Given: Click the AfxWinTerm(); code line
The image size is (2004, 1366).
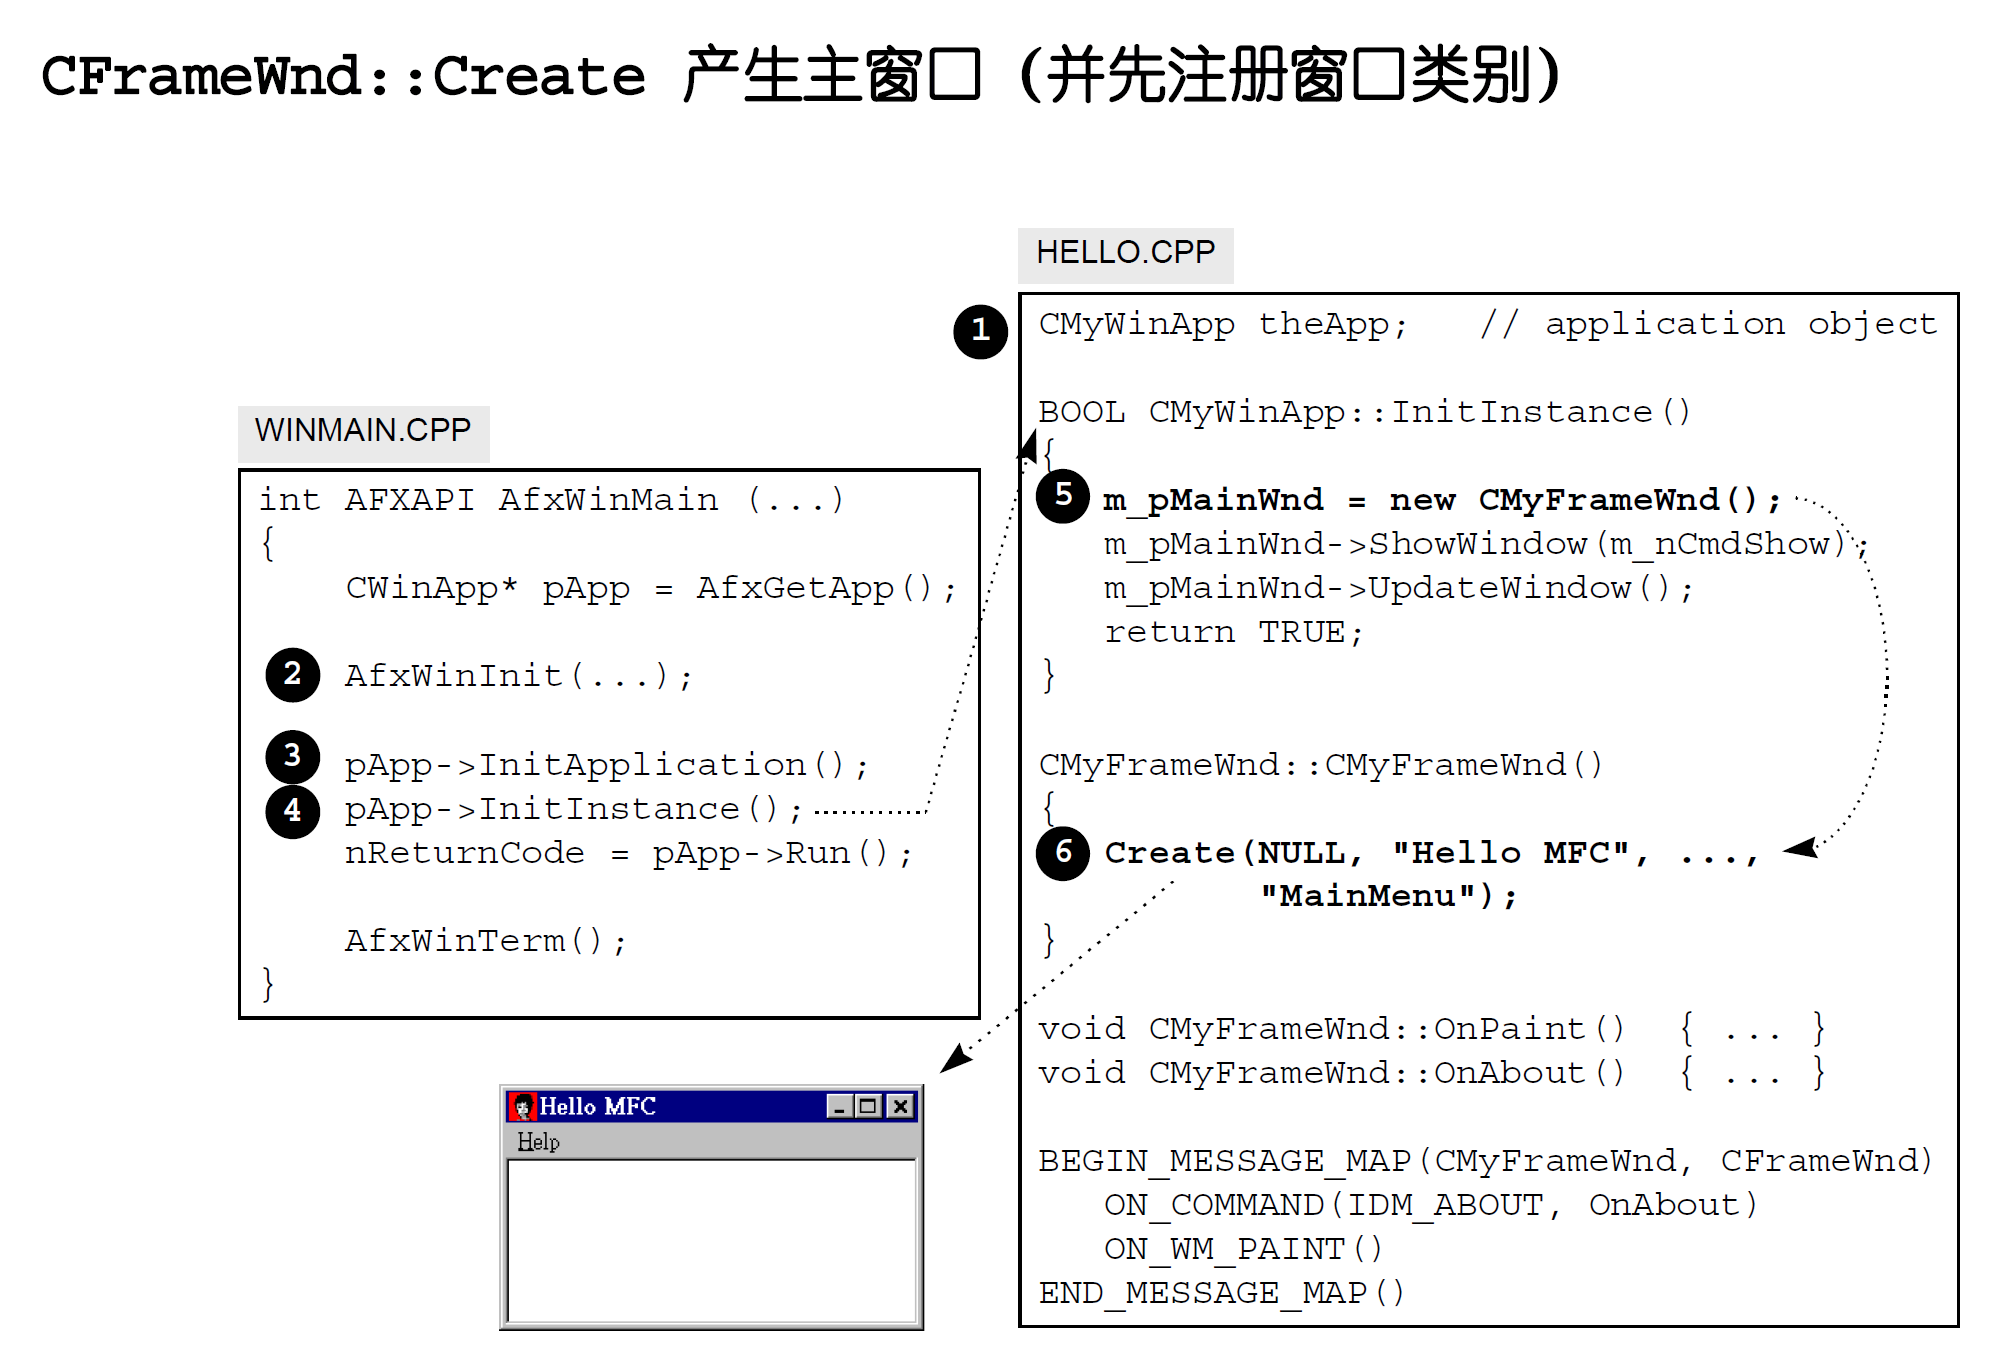Looking at the screenshot, I should tap(485, 941).
